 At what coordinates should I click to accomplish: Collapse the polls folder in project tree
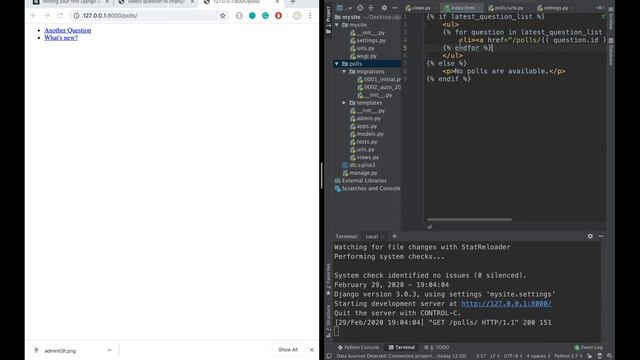pyautogui.click(x=337, y=64)
